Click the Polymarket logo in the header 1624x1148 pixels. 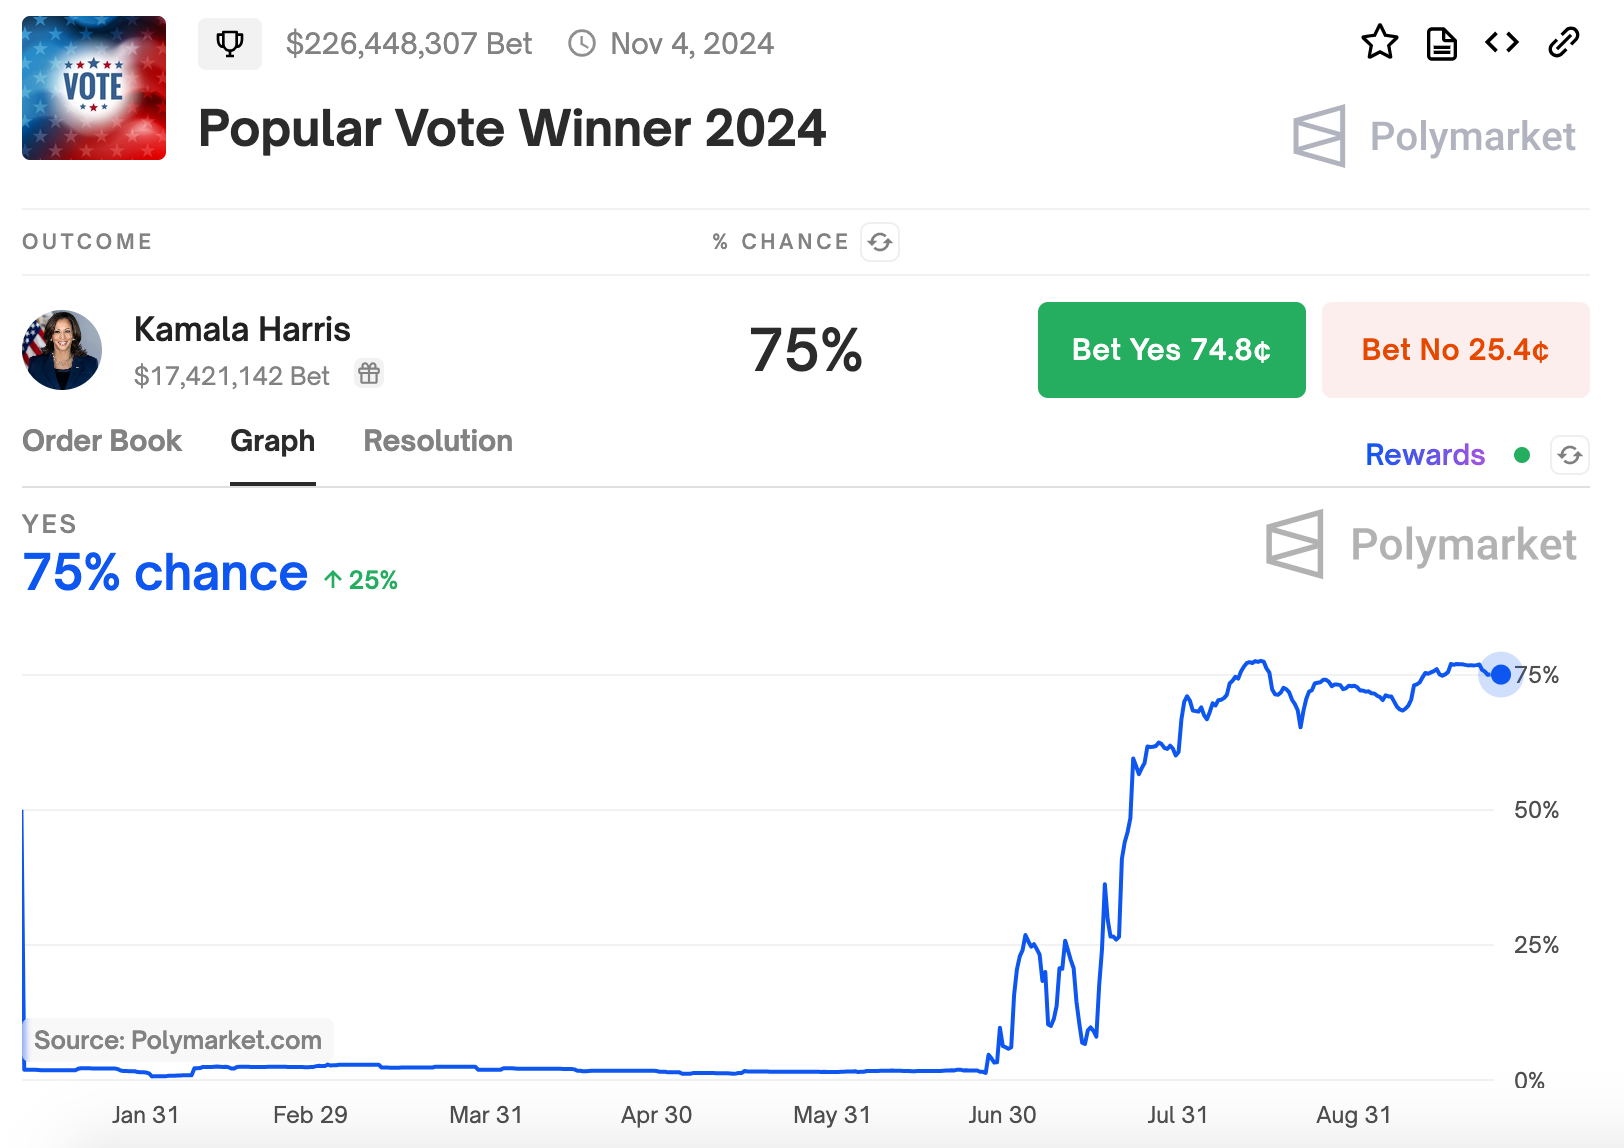pyautogui.click(x=1434, y=137)
